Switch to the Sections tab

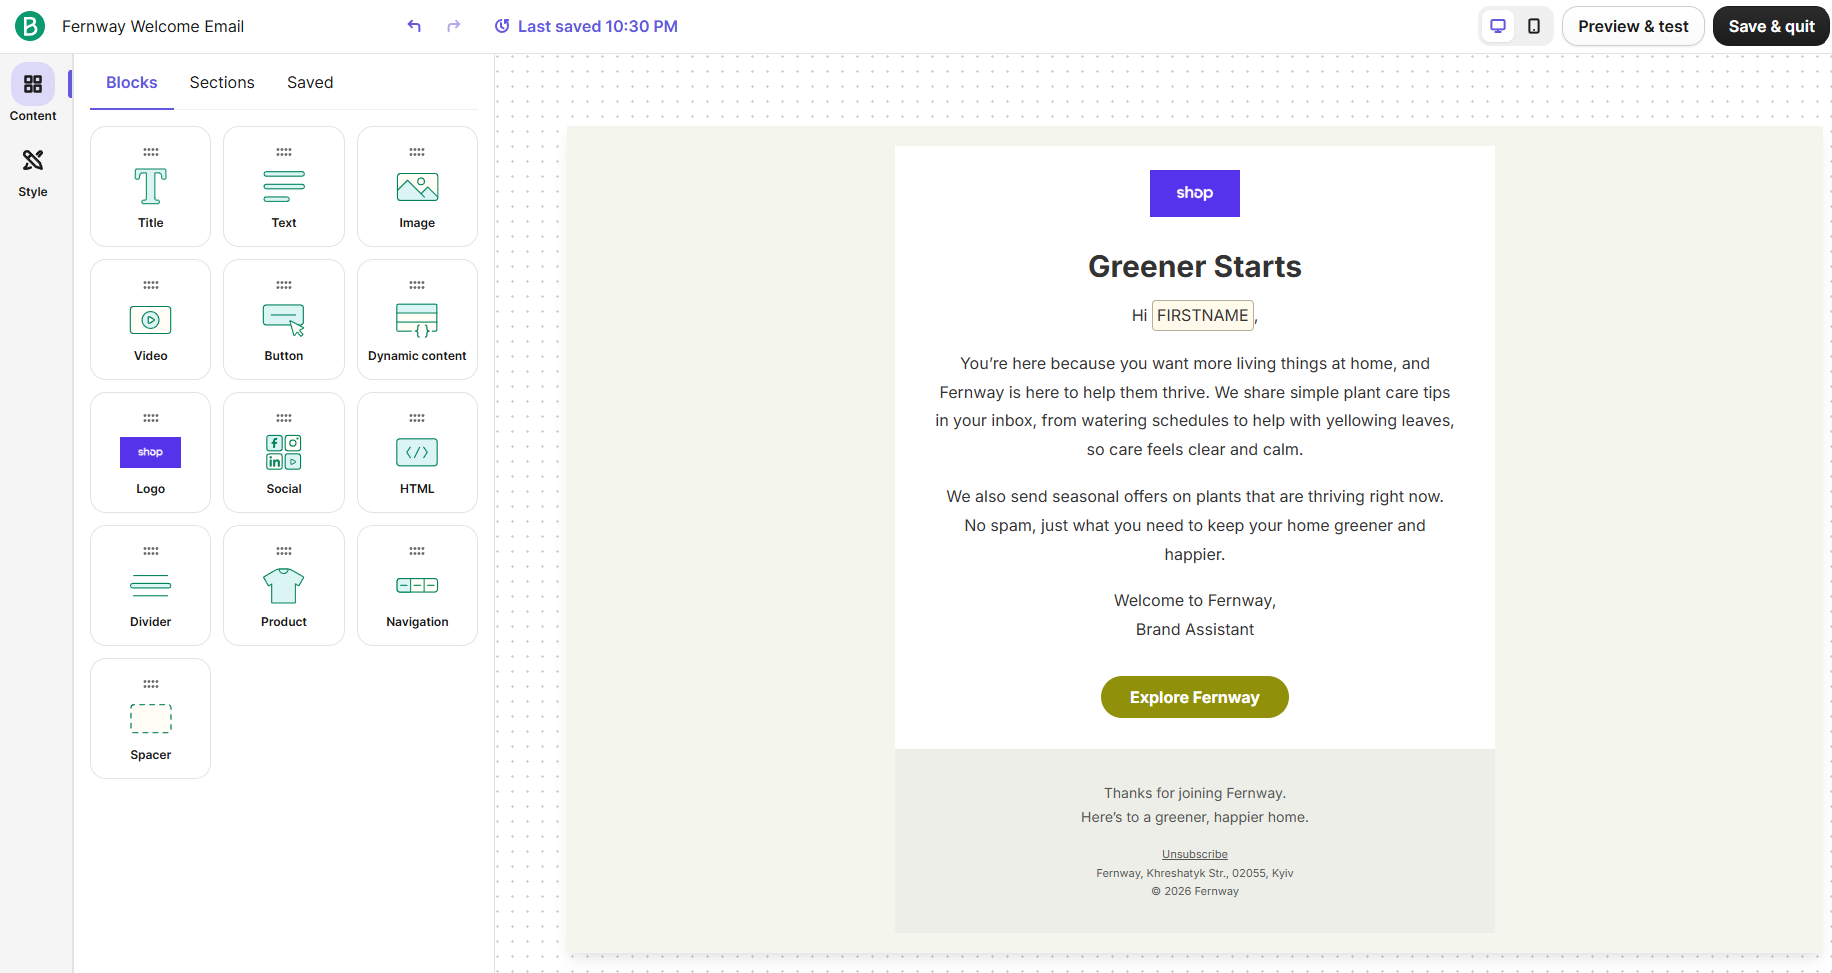[x=222, y=82]
